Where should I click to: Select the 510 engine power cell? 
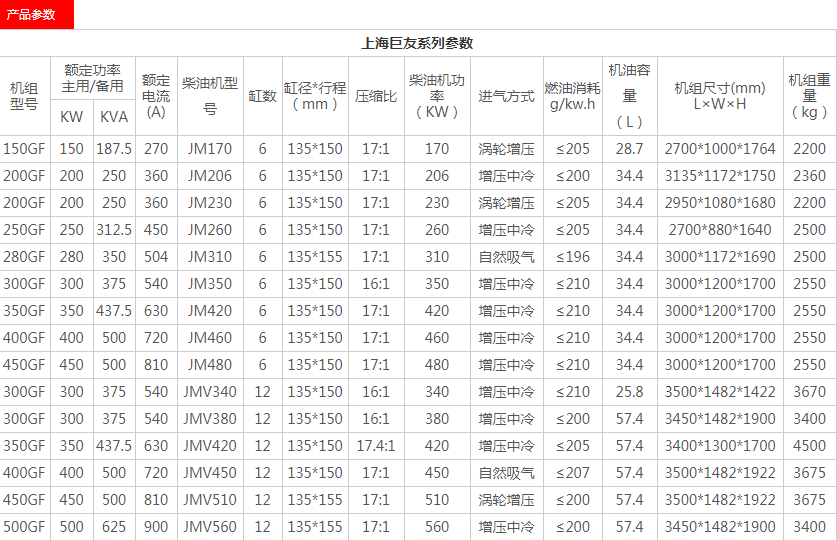click(x=437, y=500)
